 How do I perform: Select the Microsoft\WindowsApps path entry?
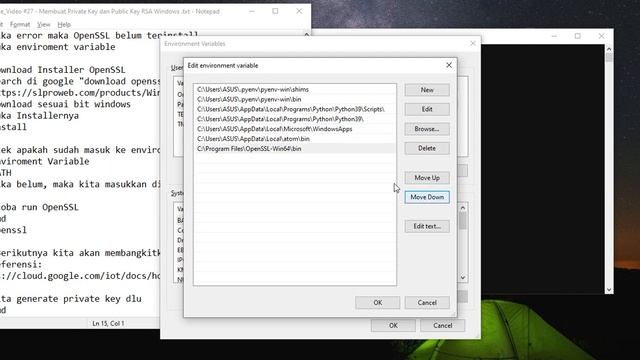pos(295,129)
